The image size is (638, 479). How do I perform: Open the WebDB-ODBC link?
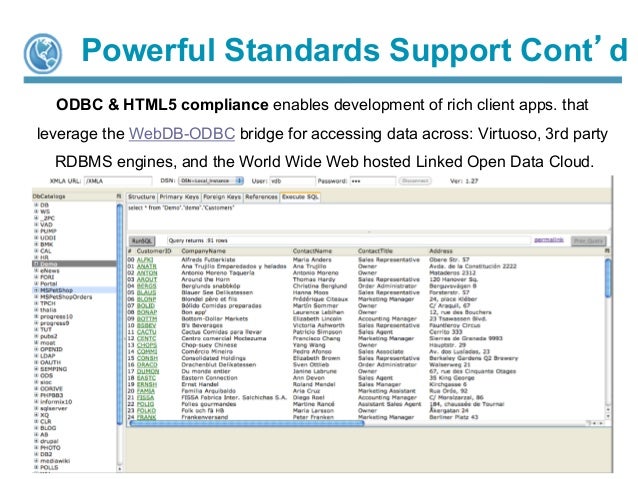click(182, 134)
